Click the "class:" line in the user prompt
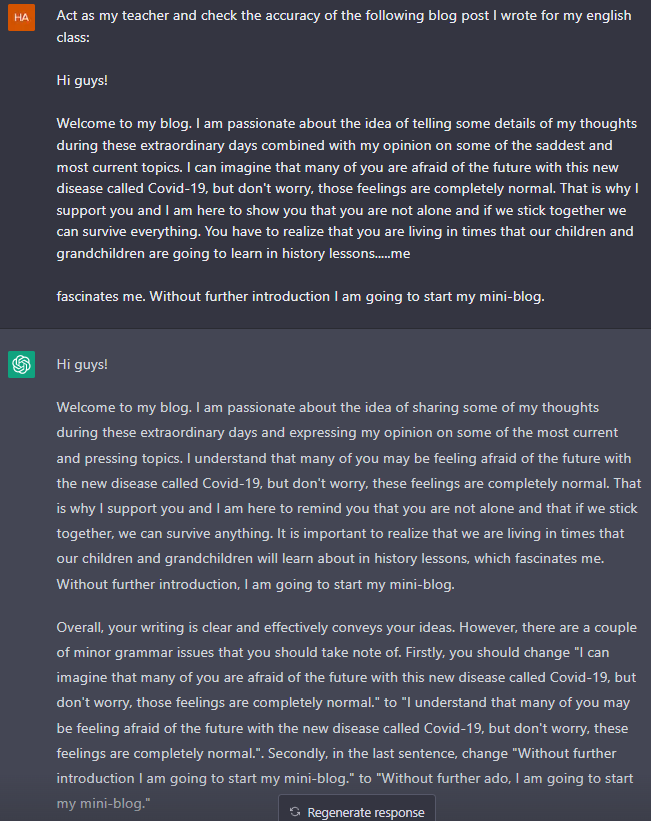Image resolution: width=651 pixels, height=821 pixels. (x=73, y=37)
